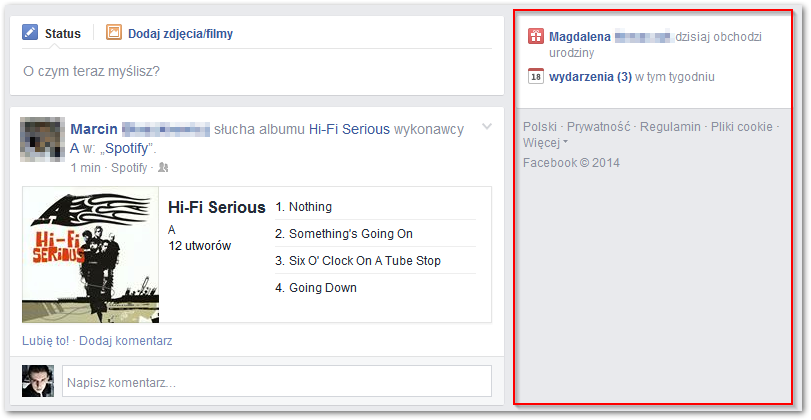The image size is (811, 420).
Task: Click the Polski language link
Action: tap(539, 127)
